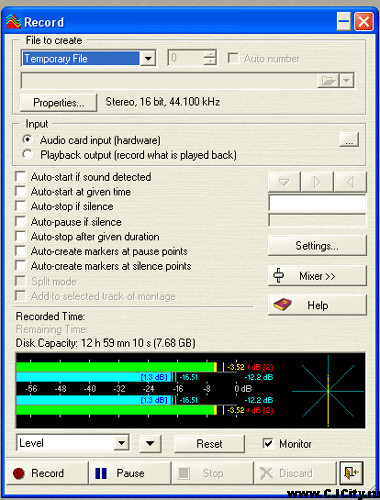Viewport: 380px width, 500px height.
Task: Click the downward triangle marker button
Action: [284, 182]
